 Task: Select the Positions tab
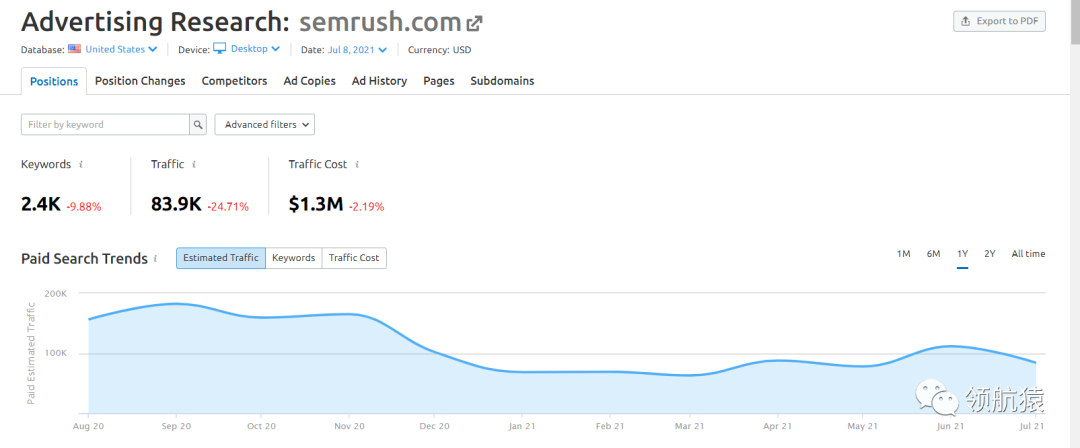click(54, 81)
